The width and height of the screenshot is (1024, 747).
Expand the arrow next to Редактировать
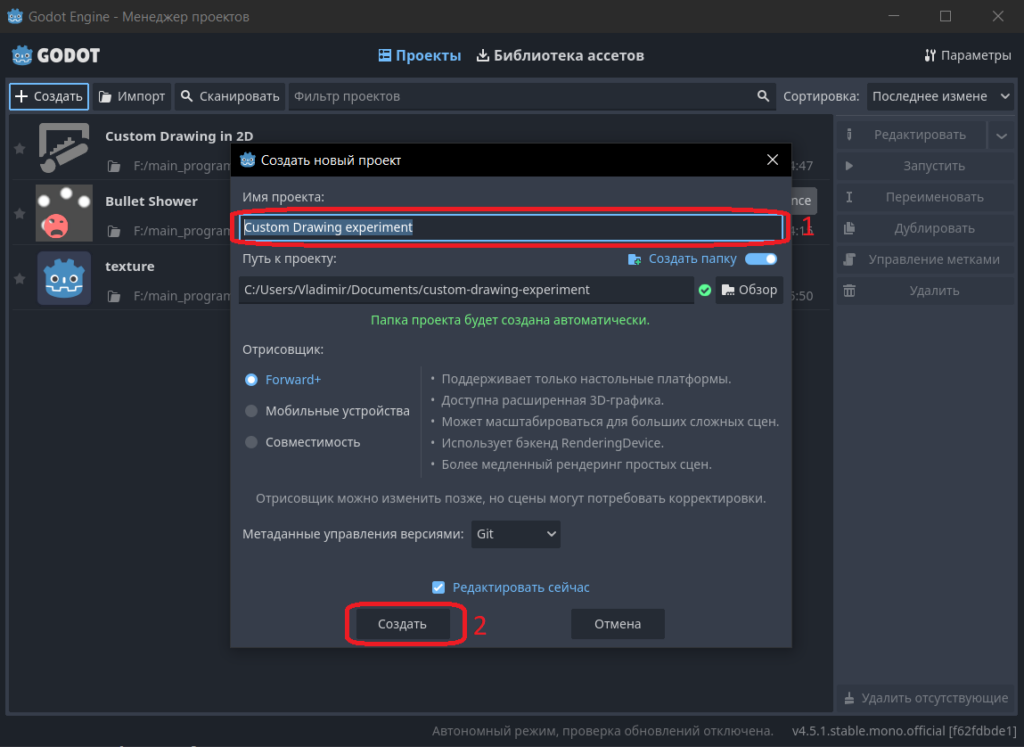(x=1002, y=135)
